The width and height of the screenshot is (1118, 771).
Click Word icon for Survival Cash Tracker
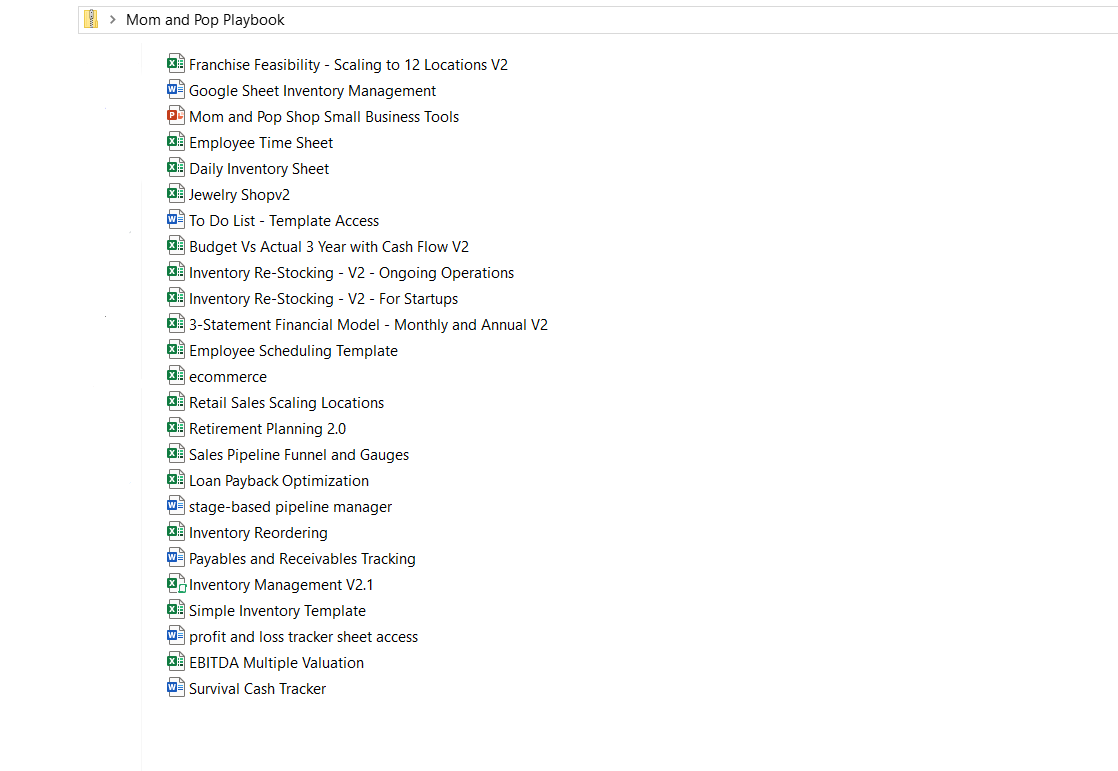(x=175, y=688)
